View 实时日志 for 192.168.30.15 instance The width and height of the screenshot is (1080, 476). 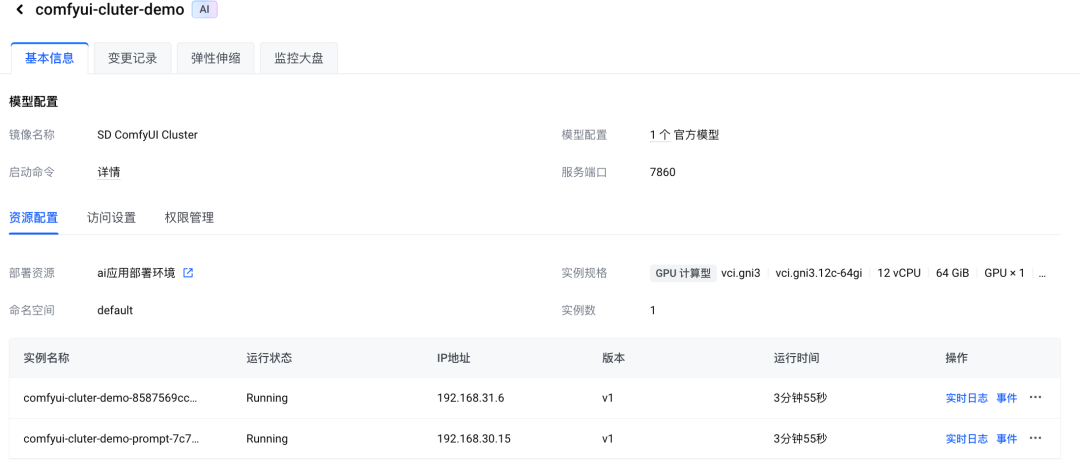(966, 438)
